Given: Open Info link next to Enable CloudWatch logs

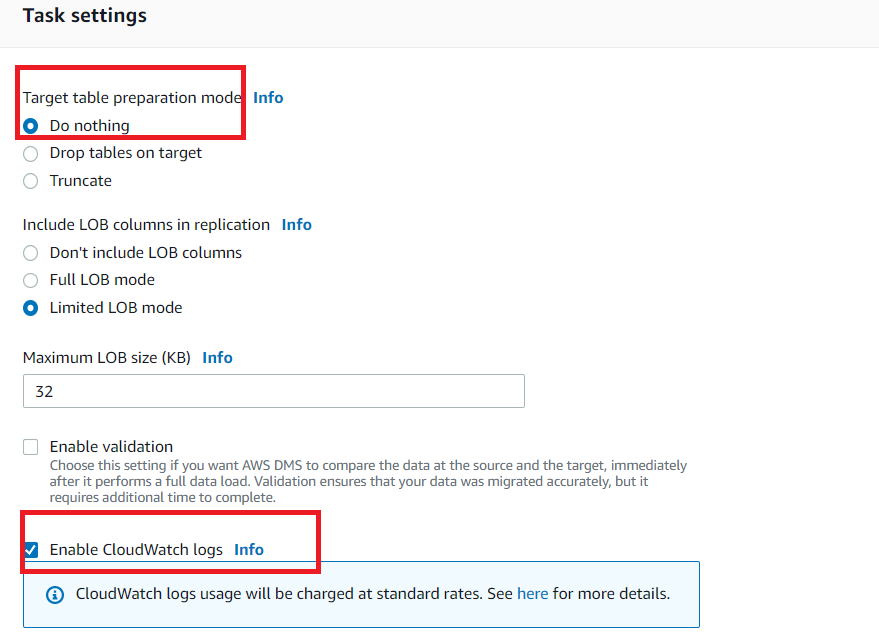Looking at the screenshot, I should click(x=249, y=549).
